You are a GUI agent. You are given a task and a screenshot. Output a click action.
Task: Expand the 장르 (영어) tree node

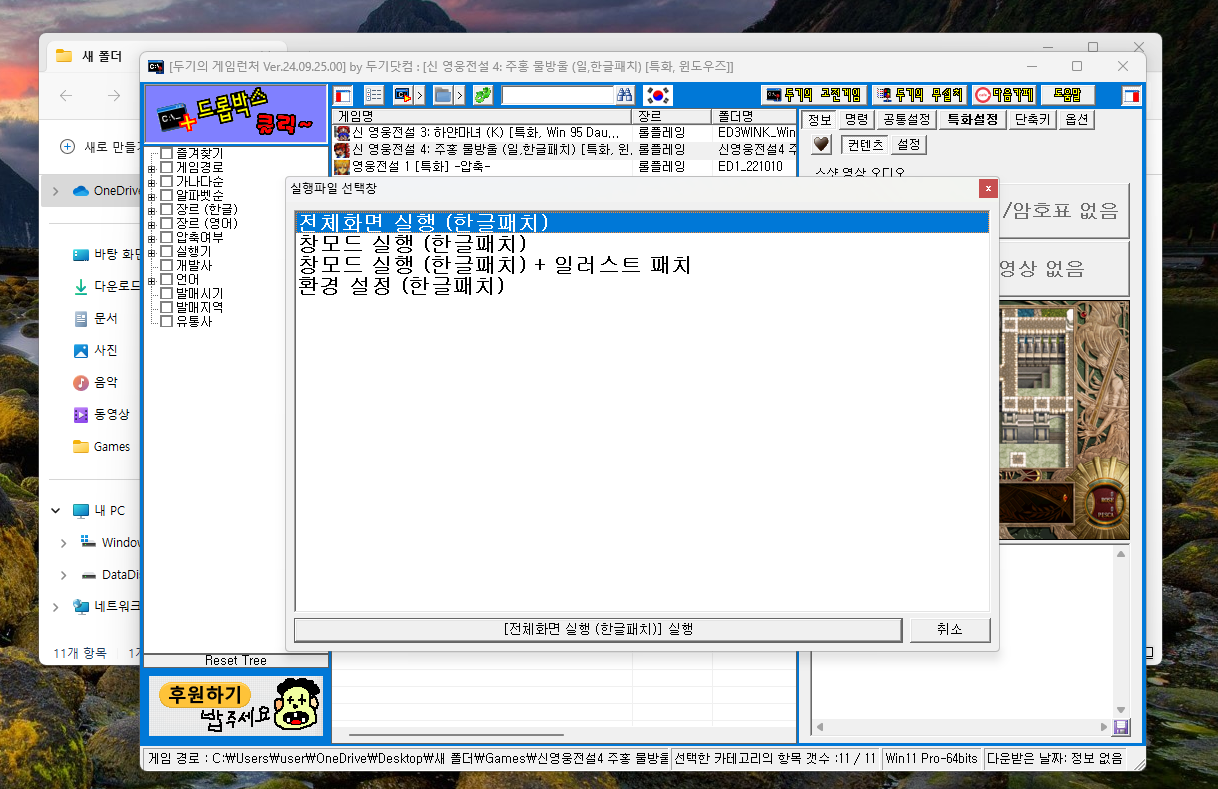152,224
